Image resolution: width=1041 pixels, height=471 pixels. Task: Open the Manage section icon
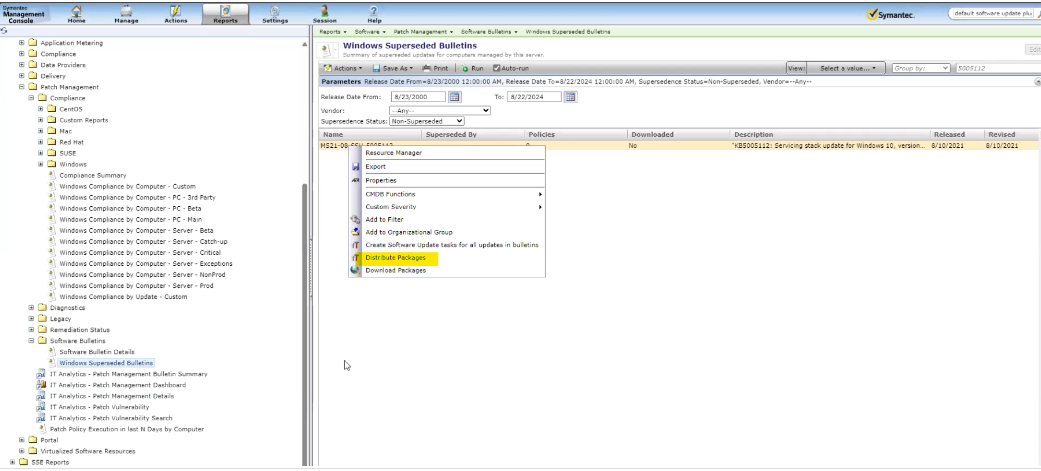pos(126,11)
